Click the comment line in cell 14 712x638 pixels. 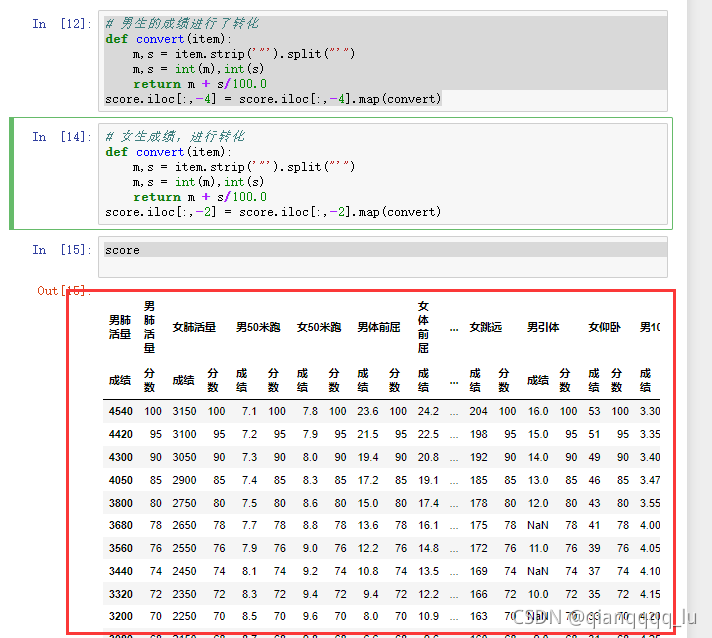coord(175,136)
